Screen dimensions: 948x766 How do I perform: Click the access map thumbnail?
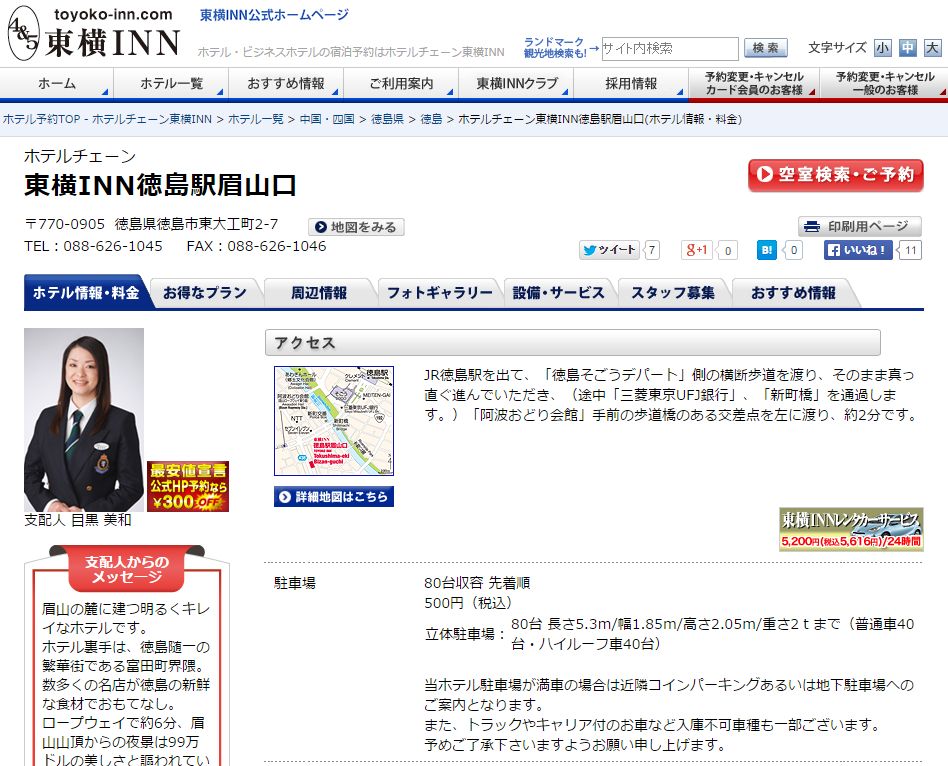334,421
